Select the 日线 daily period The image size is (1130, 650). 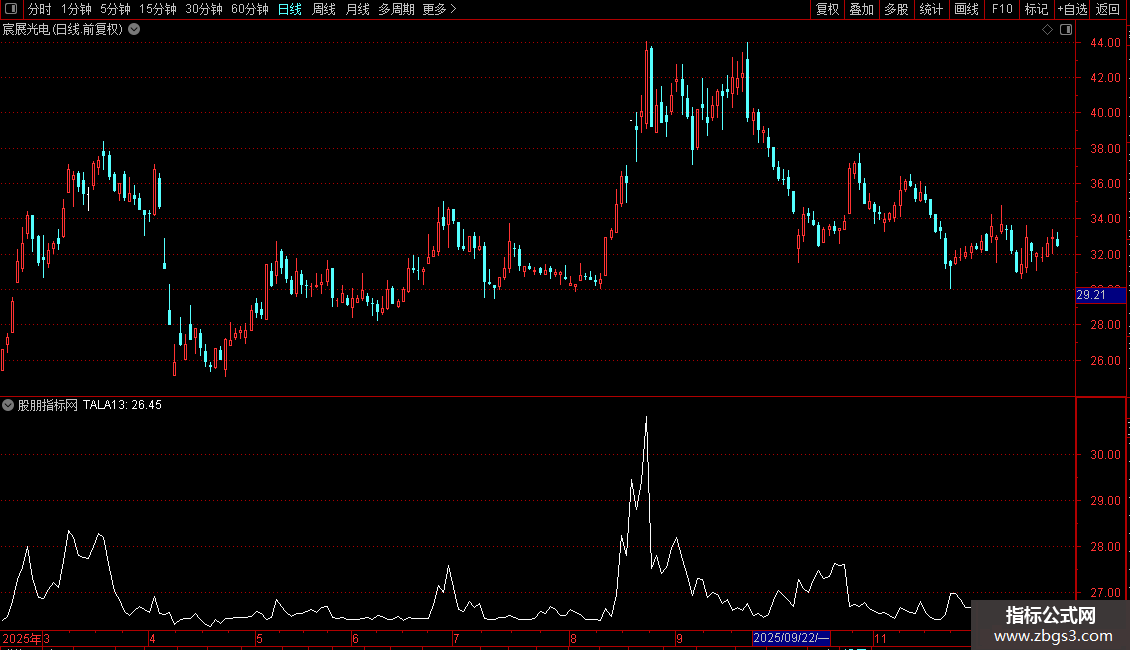(x=290, y=9)
